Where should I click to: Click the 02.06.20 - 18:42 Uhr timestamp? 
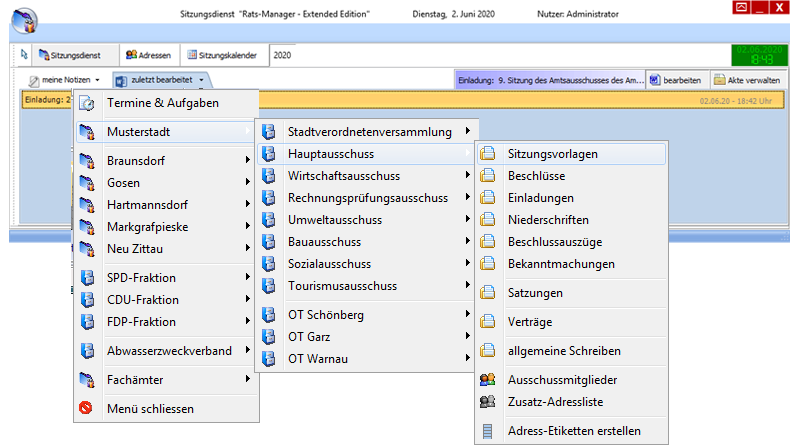coord(735,101)
